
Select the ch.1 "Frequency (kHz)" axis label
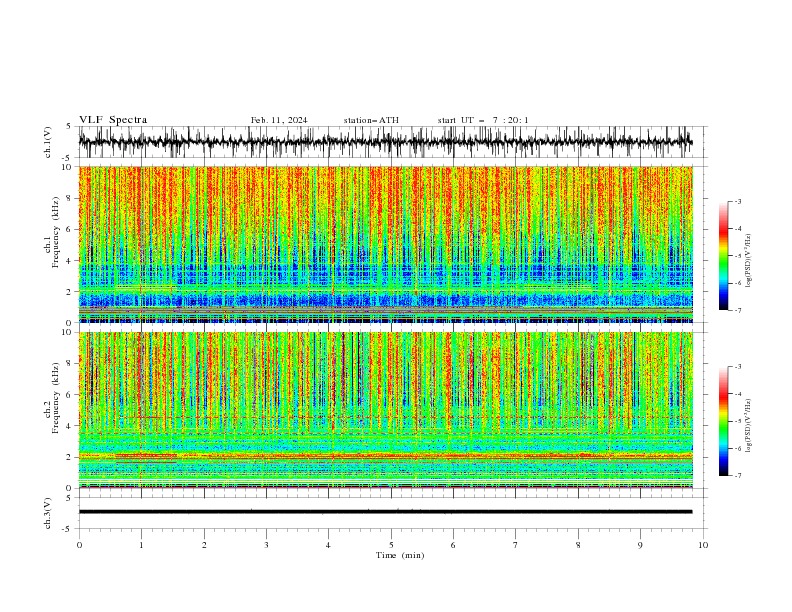coord(56,233)
